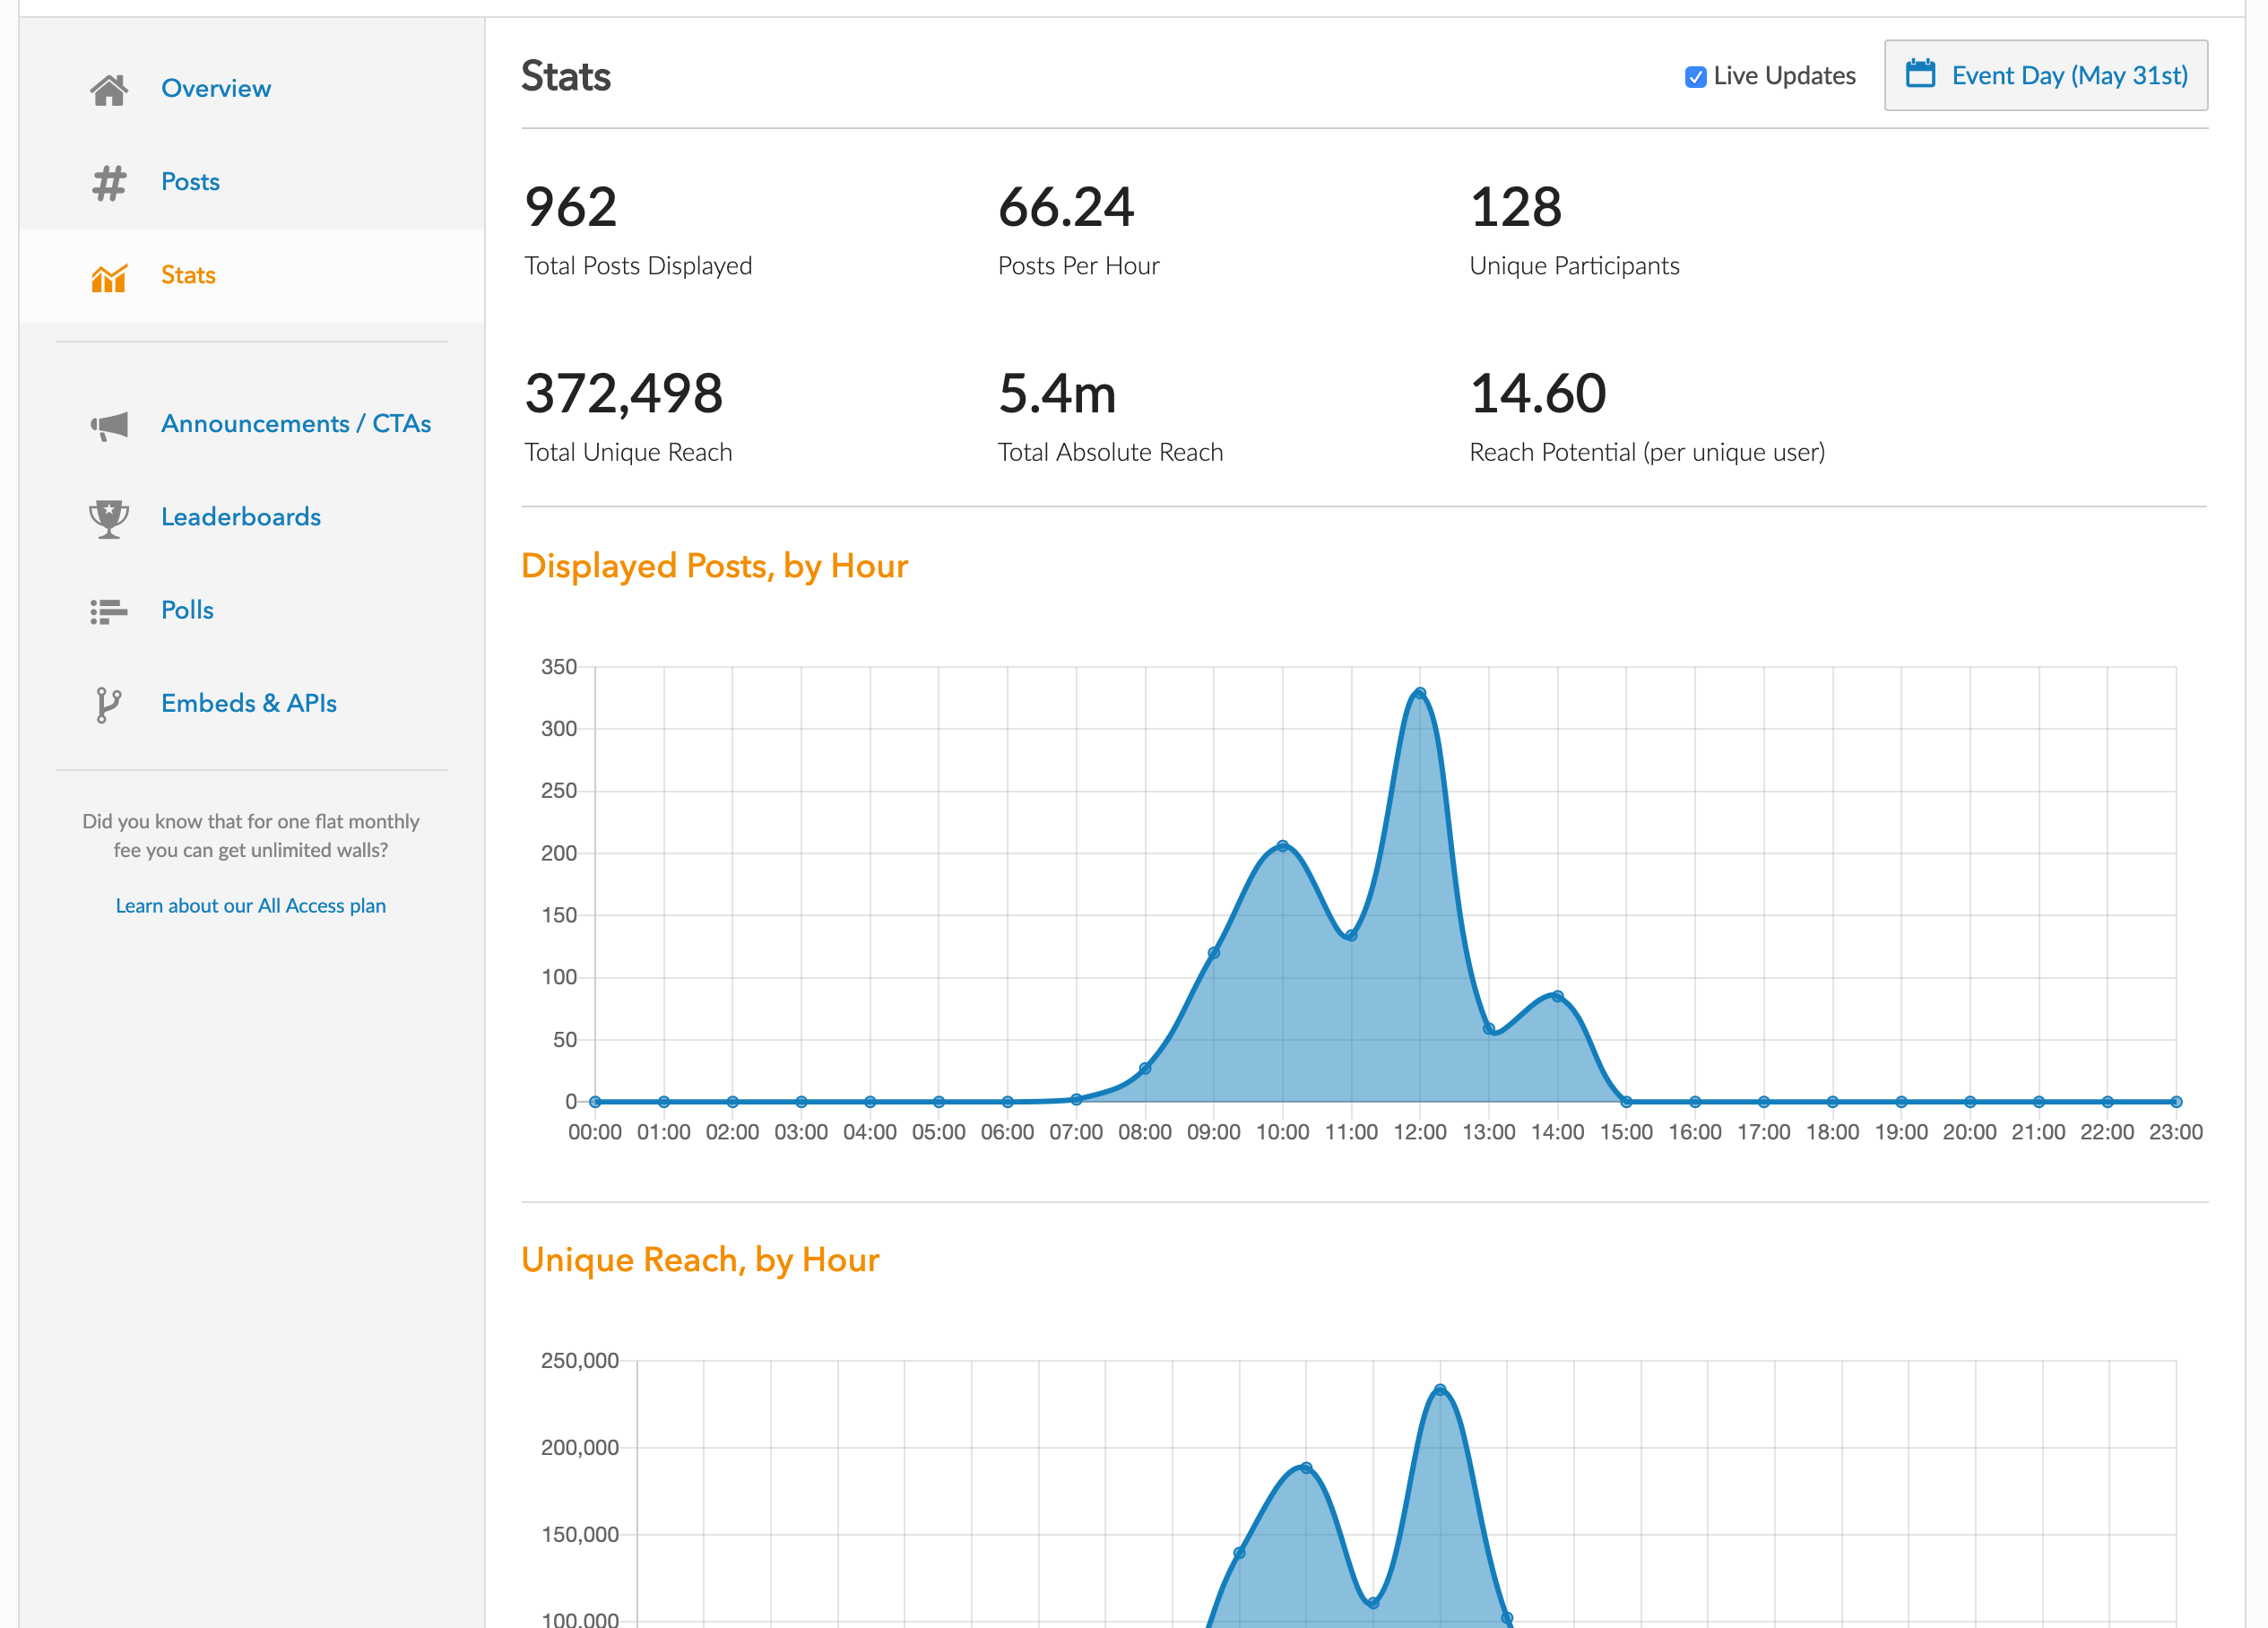Click the Overview navigation link
Screen dimensions: 2268x1628
(215, 88)
